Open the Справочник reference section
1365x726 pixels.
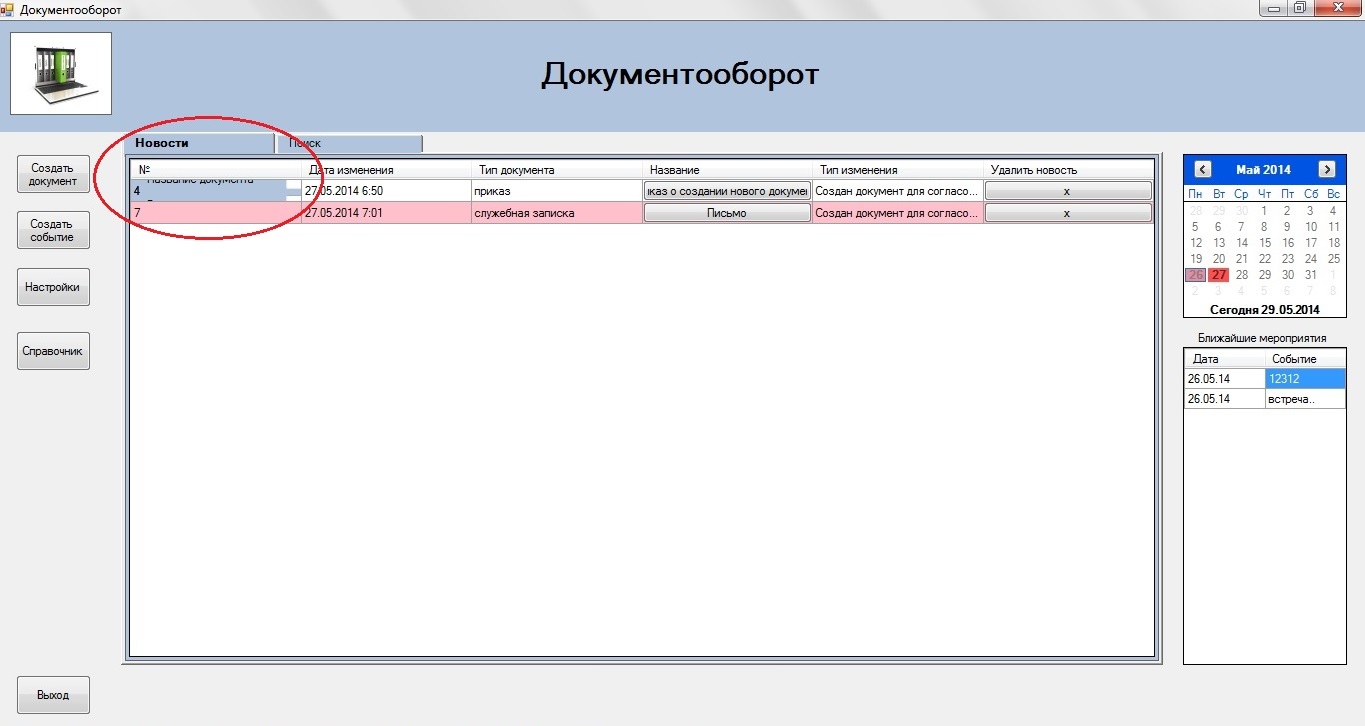tap(53, 351)
